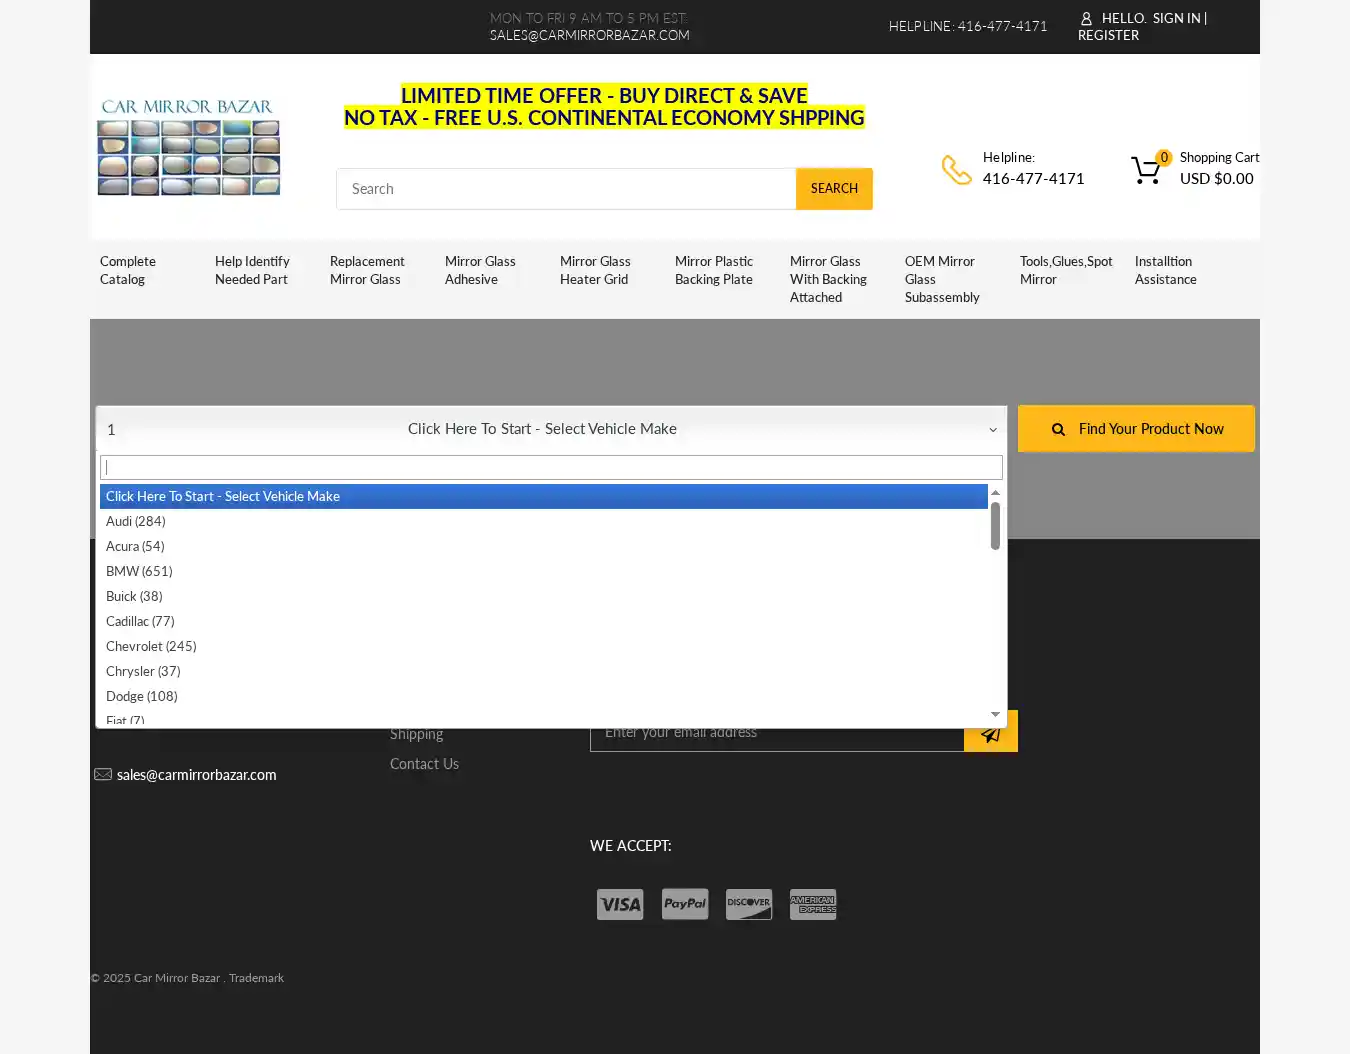This screenshot has height=1054, width=1350.
Task: Click the email envelope icon in footer
Action: (103, 775)
